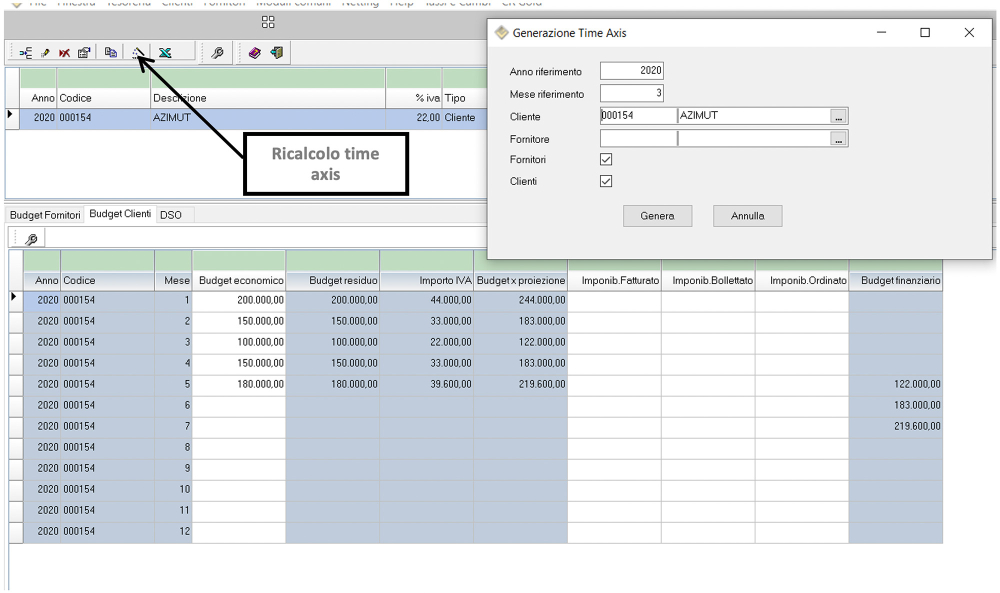Click the copy record toolbar icon
The width and height of the screenshot is (1000, 593).
(111, 53)
